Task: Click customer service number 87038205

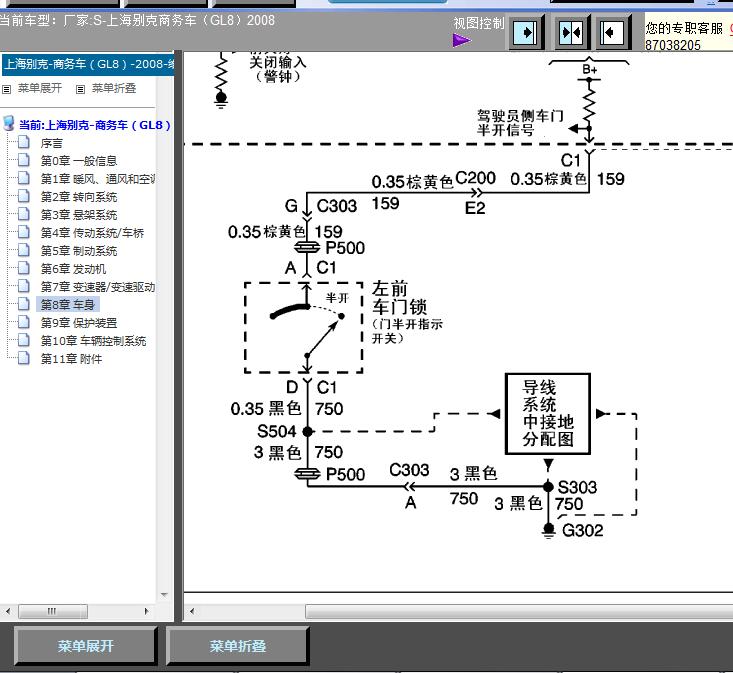Action: [x=673, y=45]
